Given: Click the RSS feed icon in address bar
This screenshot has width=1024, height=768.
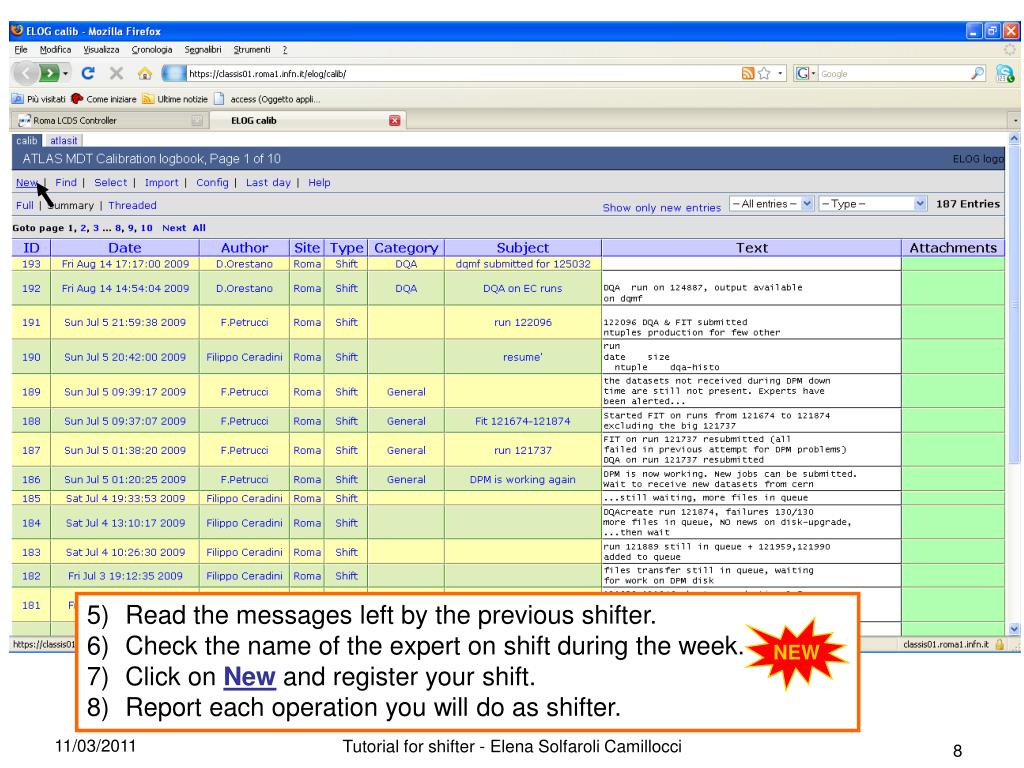Looking at the screenshot, I should coord(748,74).
